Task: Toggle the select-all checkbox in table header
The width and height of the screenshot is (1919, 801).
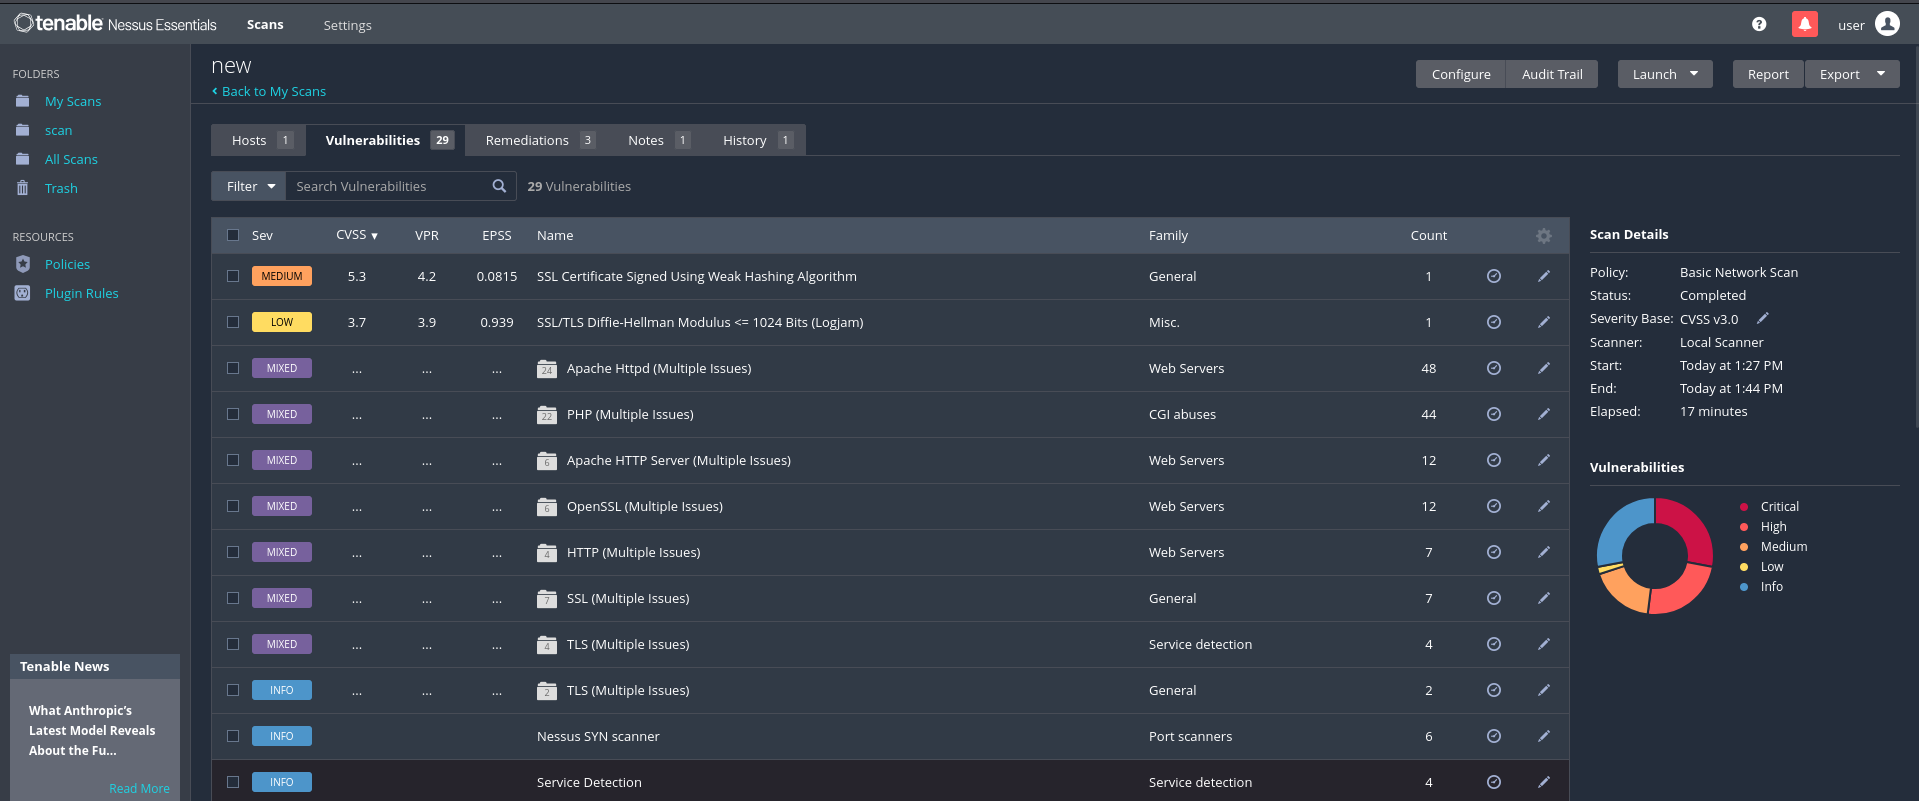Action: point(233,235)
